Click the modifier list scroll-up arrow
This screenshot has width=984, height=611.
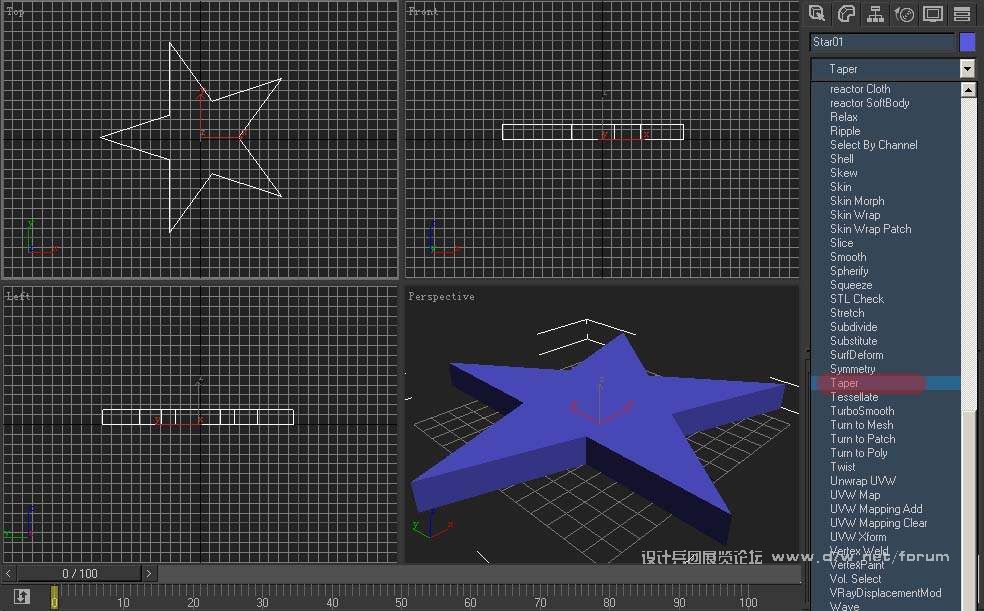[968, 90]
